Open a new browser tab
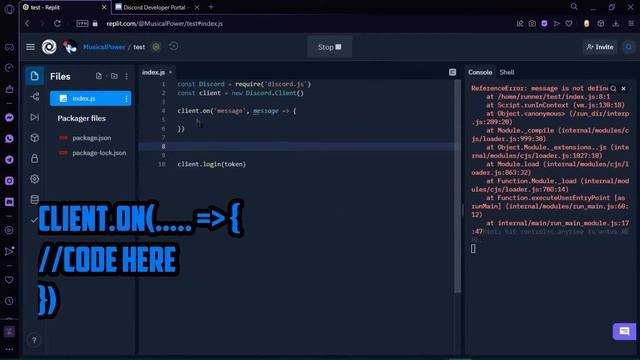 pos(211,7)
